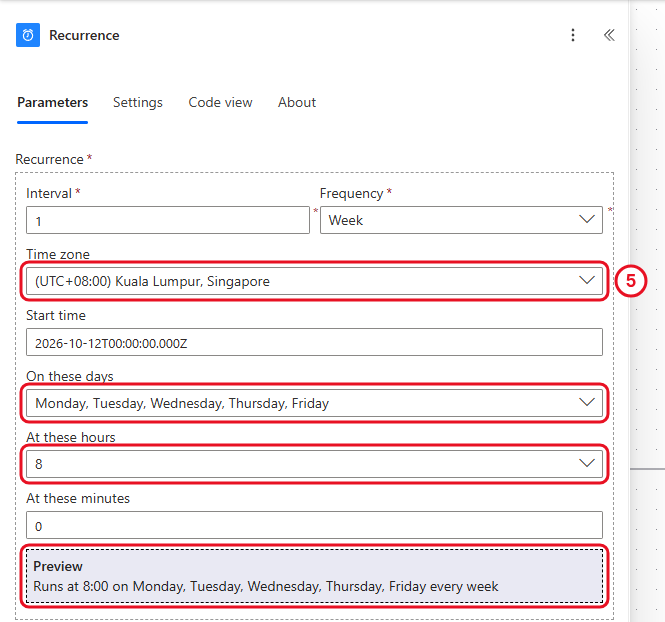Image resolution: width=665 pixels, height=622 pixels.
Task: Click the Time zone chevron arrow
Action: coord(587,280)
